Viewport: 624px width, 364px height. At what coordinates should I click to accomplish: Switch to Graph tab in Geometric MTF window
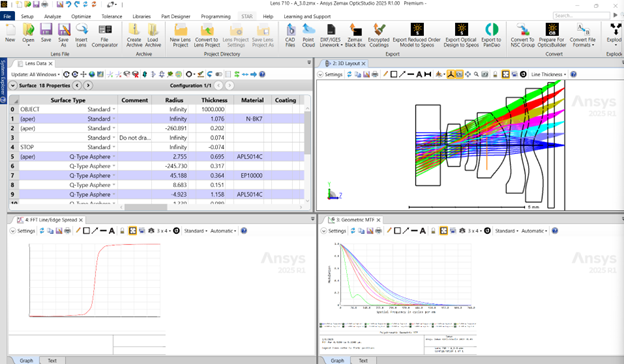click(337, 360)
